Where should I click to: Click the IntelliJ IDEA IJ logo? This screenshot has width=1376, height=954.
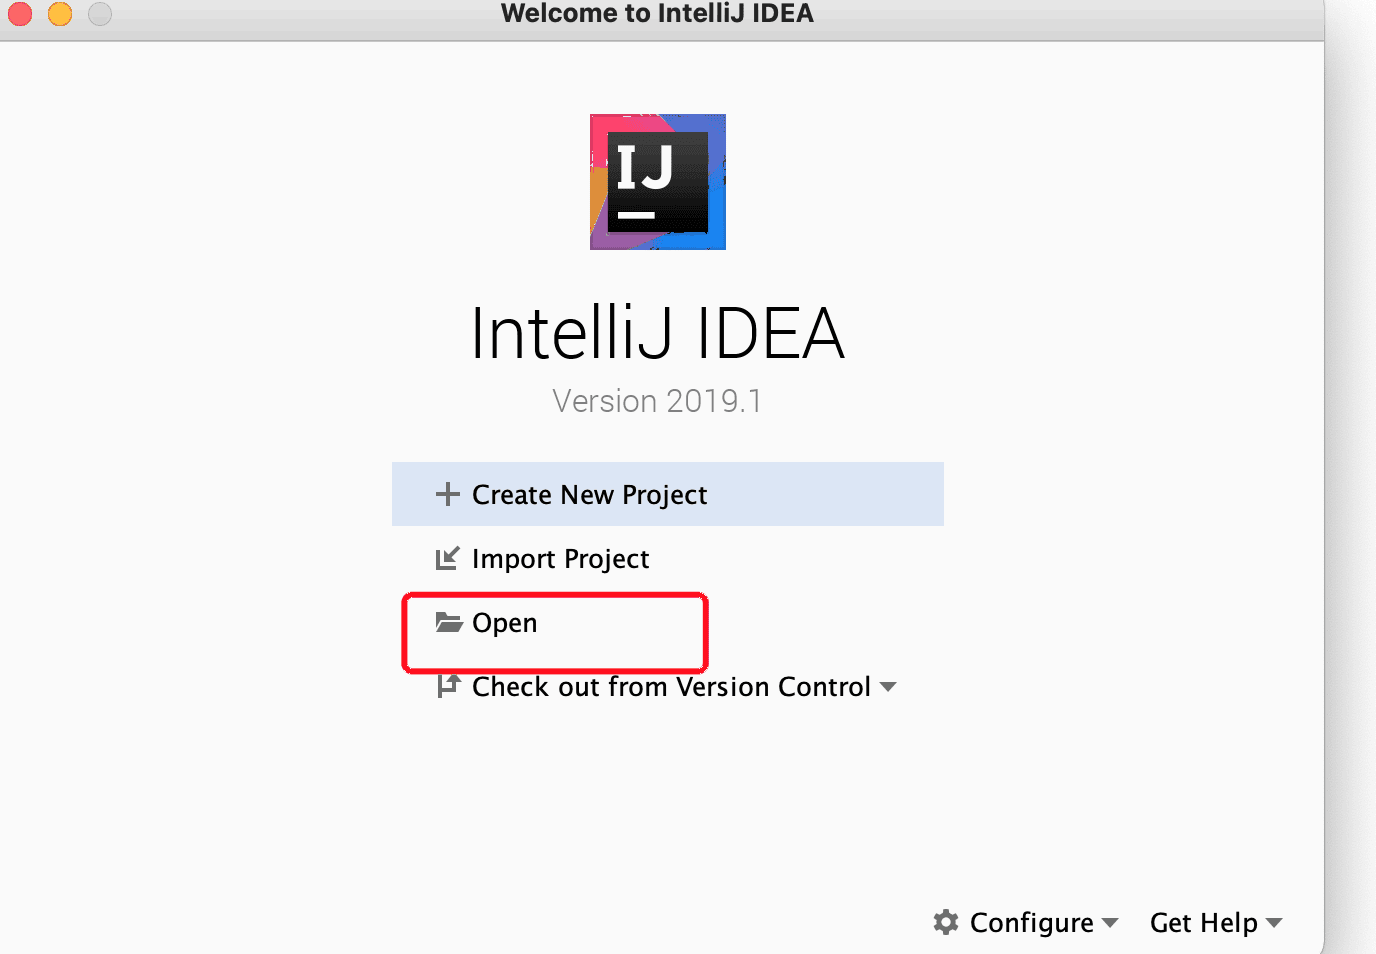658,182
